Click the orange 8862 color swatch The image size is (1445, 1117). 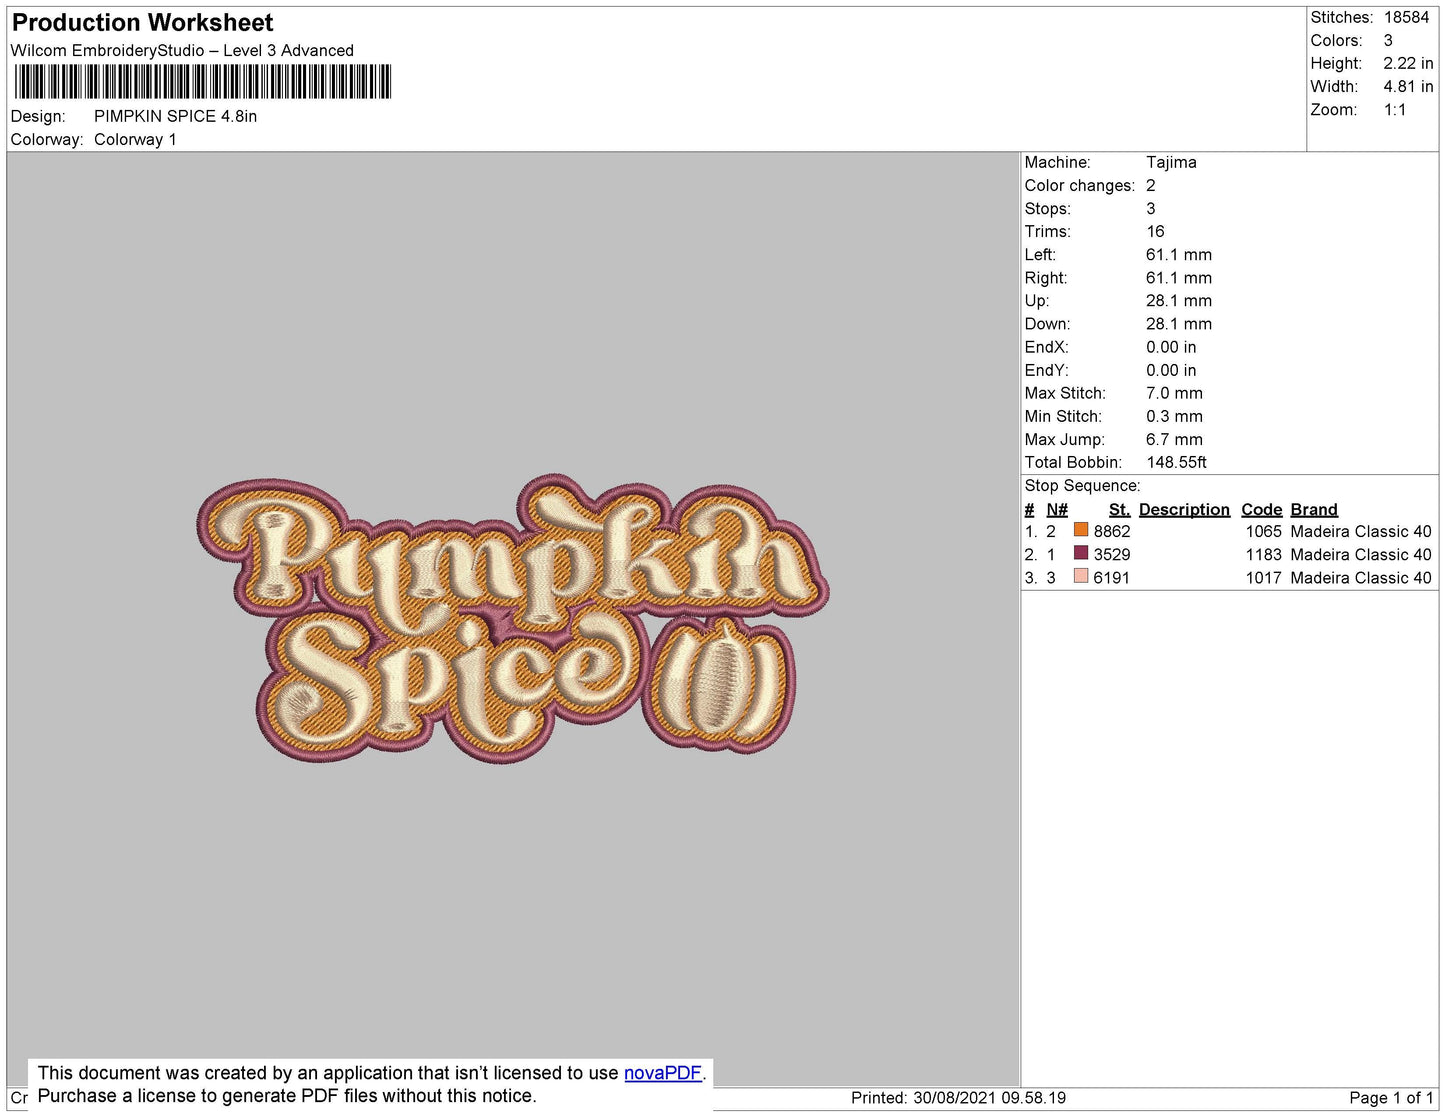click(x=1080, y=530)
